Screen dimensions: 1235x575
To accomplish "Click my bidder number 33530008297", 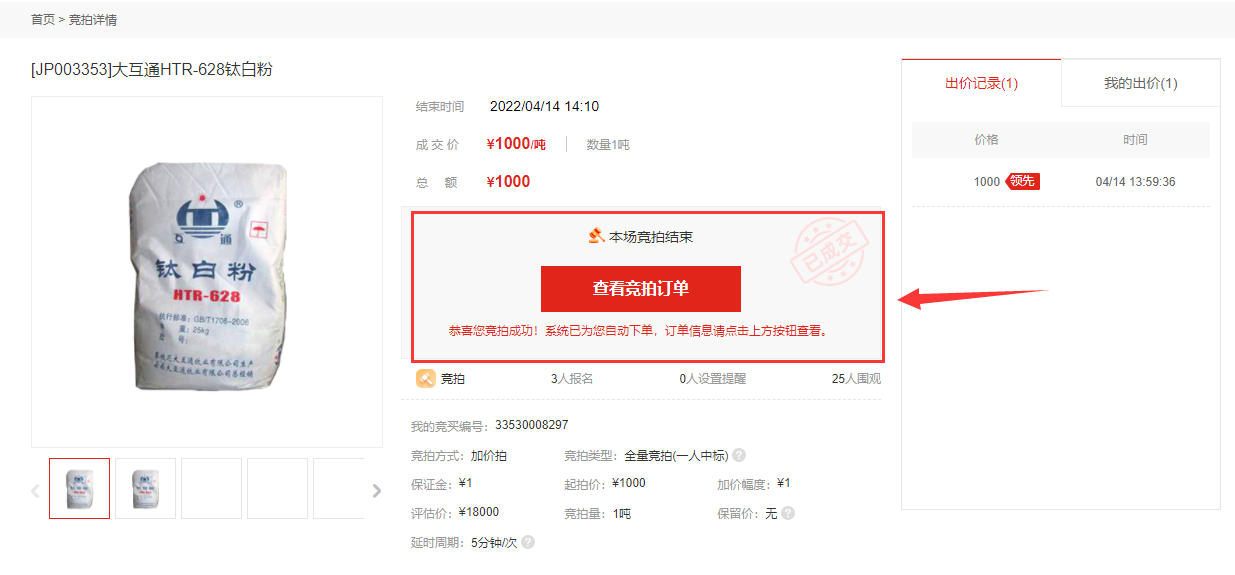I will [531, 425].
